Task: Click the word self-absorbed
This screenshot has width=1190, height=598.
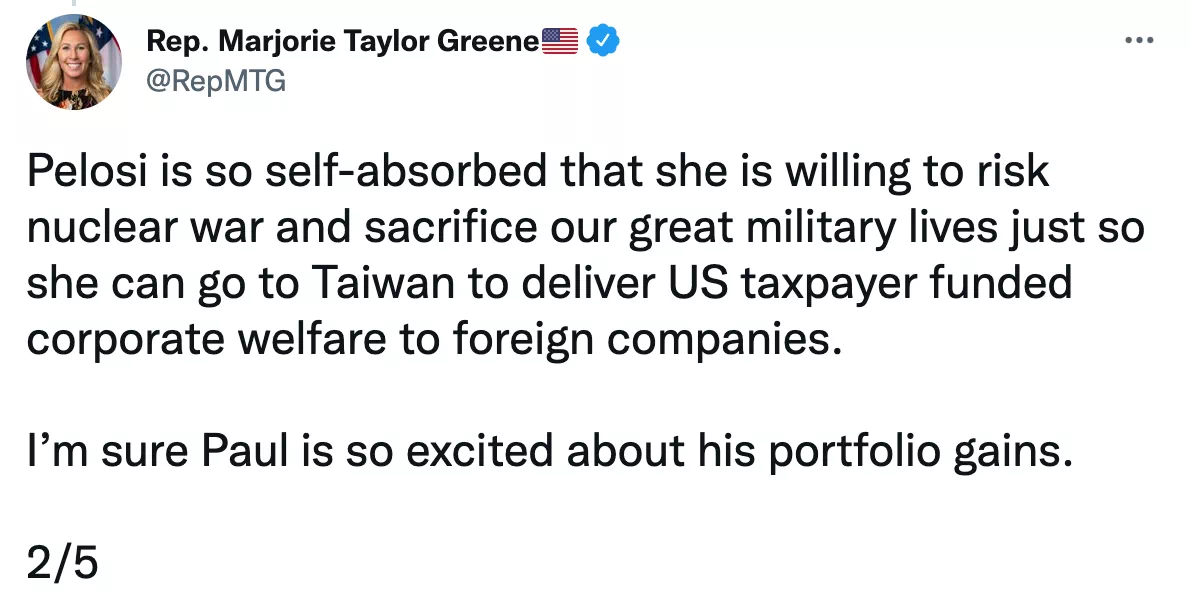Action: (406, 171)
